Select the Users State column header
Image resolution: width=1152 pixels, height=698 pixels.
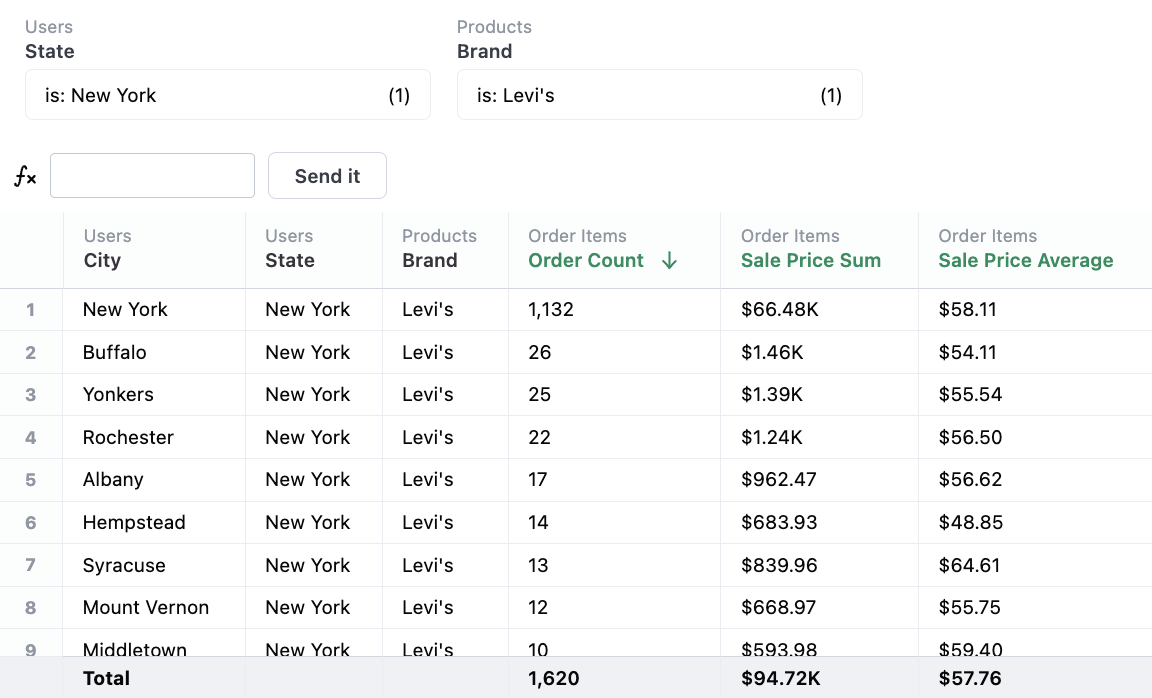click(290, 261)
